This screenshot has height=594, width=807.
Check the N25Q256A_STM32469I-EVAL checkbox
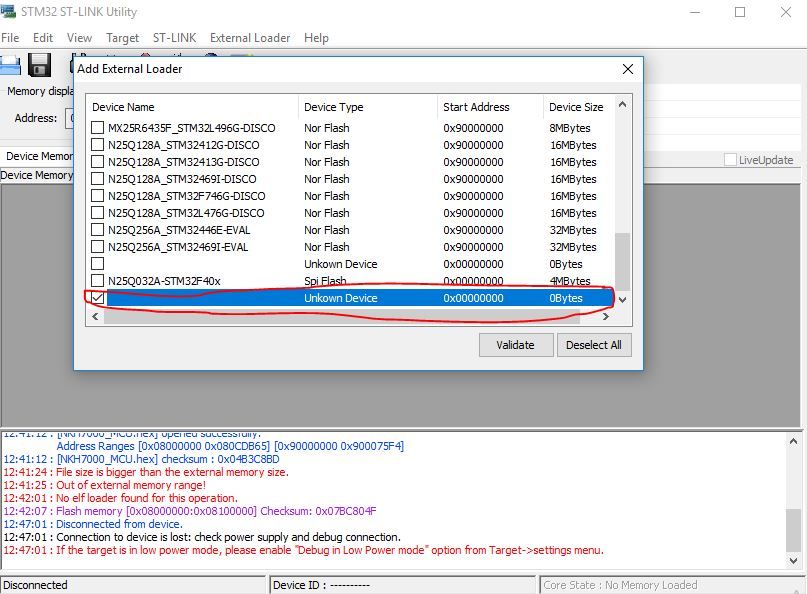(x=97, y=246)
